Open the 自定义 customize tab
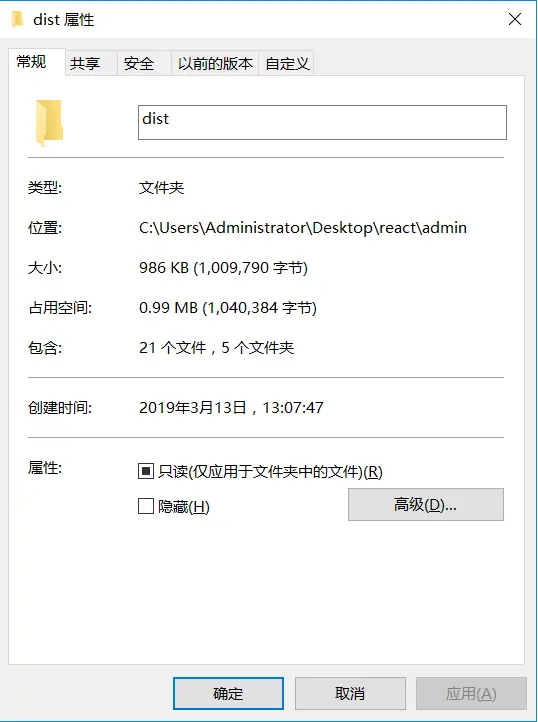Viewport: 538px width, 722px height. click(x=287, y=63)
